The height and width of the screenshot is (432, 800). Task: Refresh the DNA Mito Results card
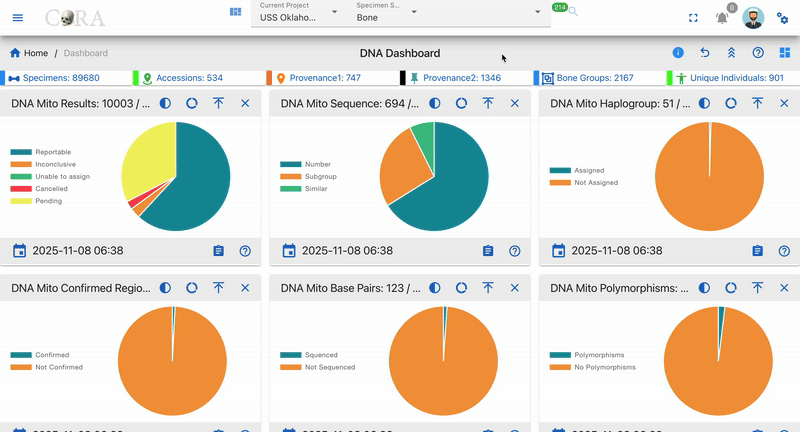[192, 104]
